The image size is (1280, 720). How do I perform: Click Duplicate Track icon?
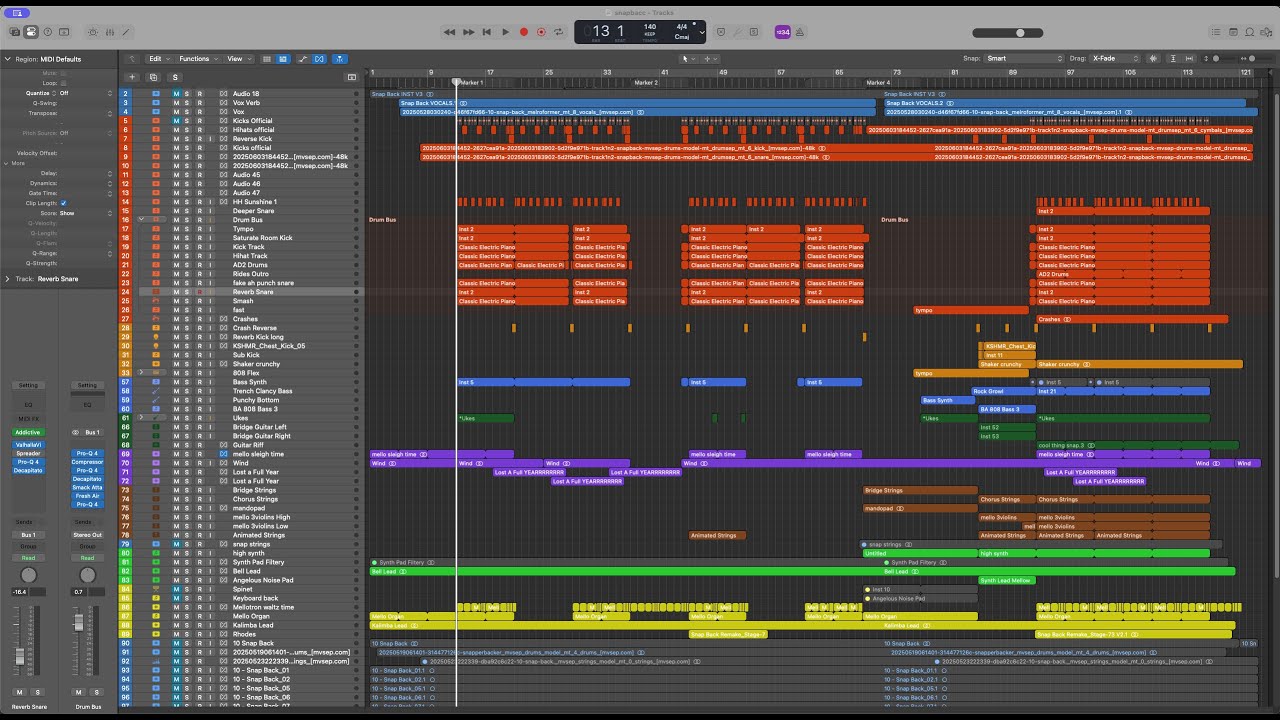coord(153,77)
